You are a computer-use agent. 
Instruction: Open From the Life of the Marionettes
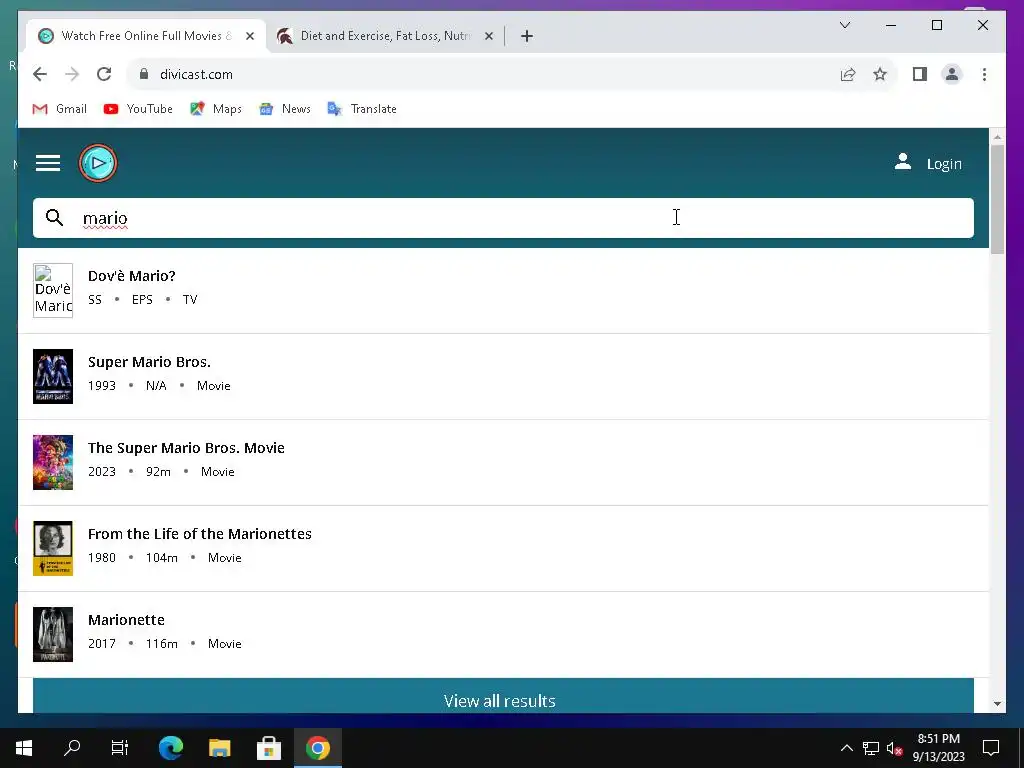pyautogui.click(x=503, y=549)
